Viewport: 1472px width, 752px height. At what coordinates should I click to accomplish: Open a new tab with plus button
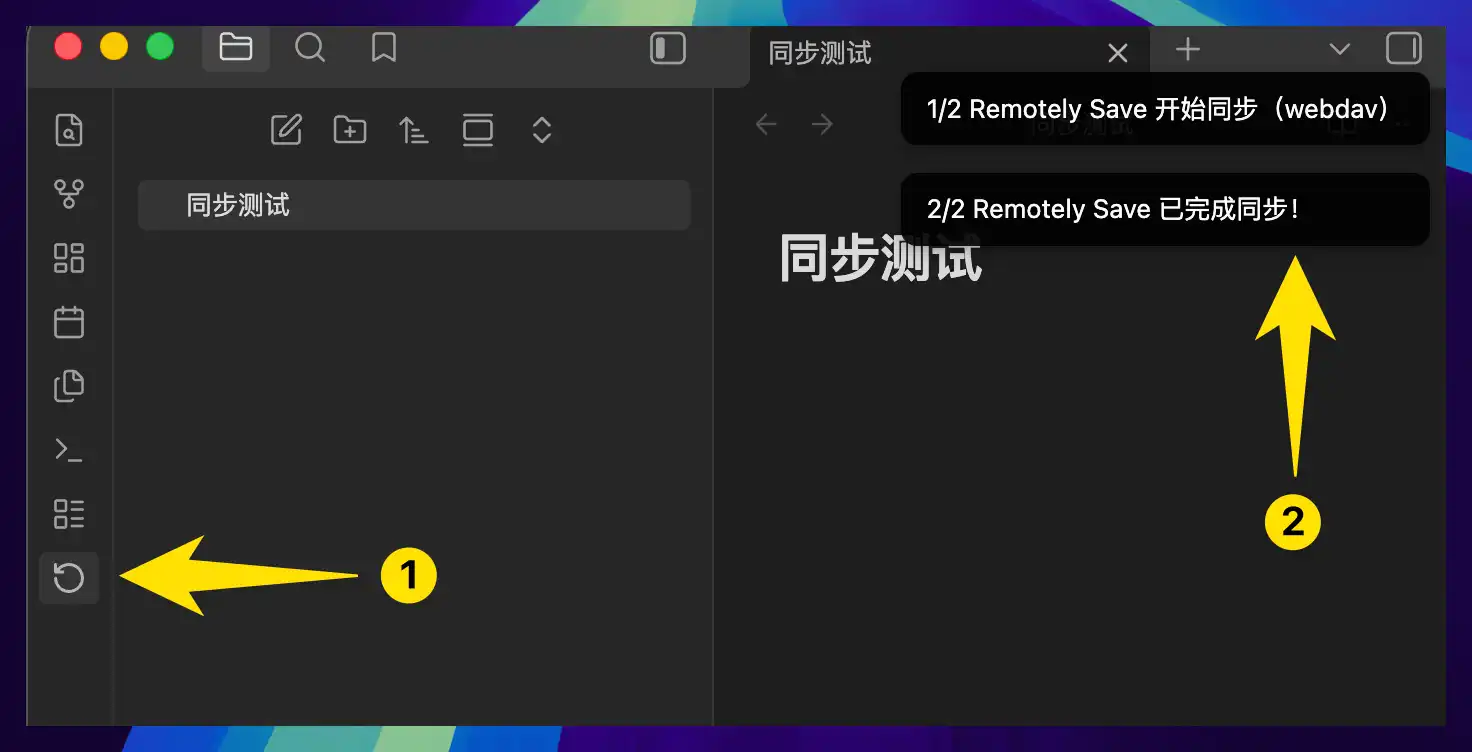pos(1188,49)
